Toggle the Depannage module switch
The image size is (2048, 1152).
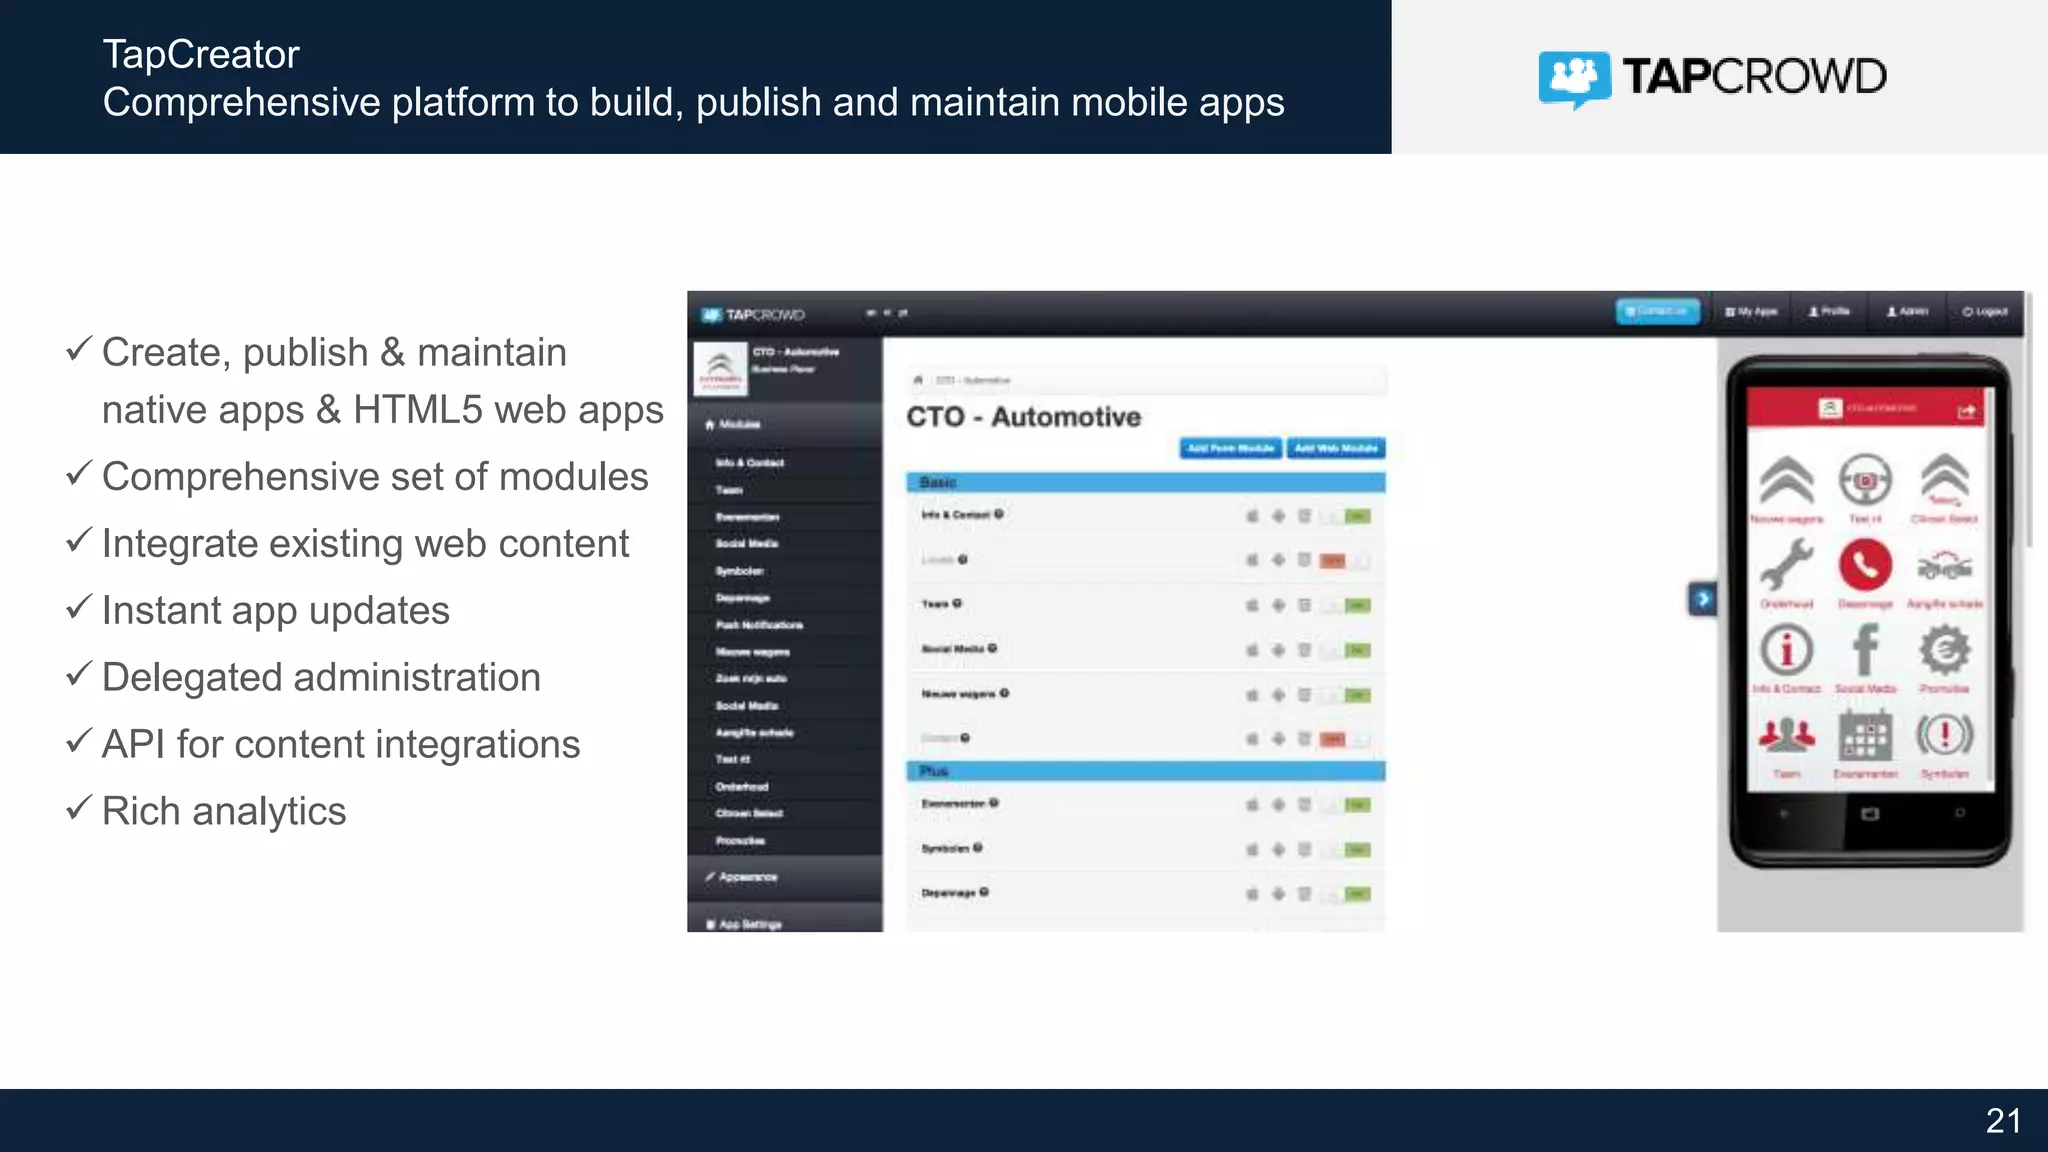(1346, 894)
